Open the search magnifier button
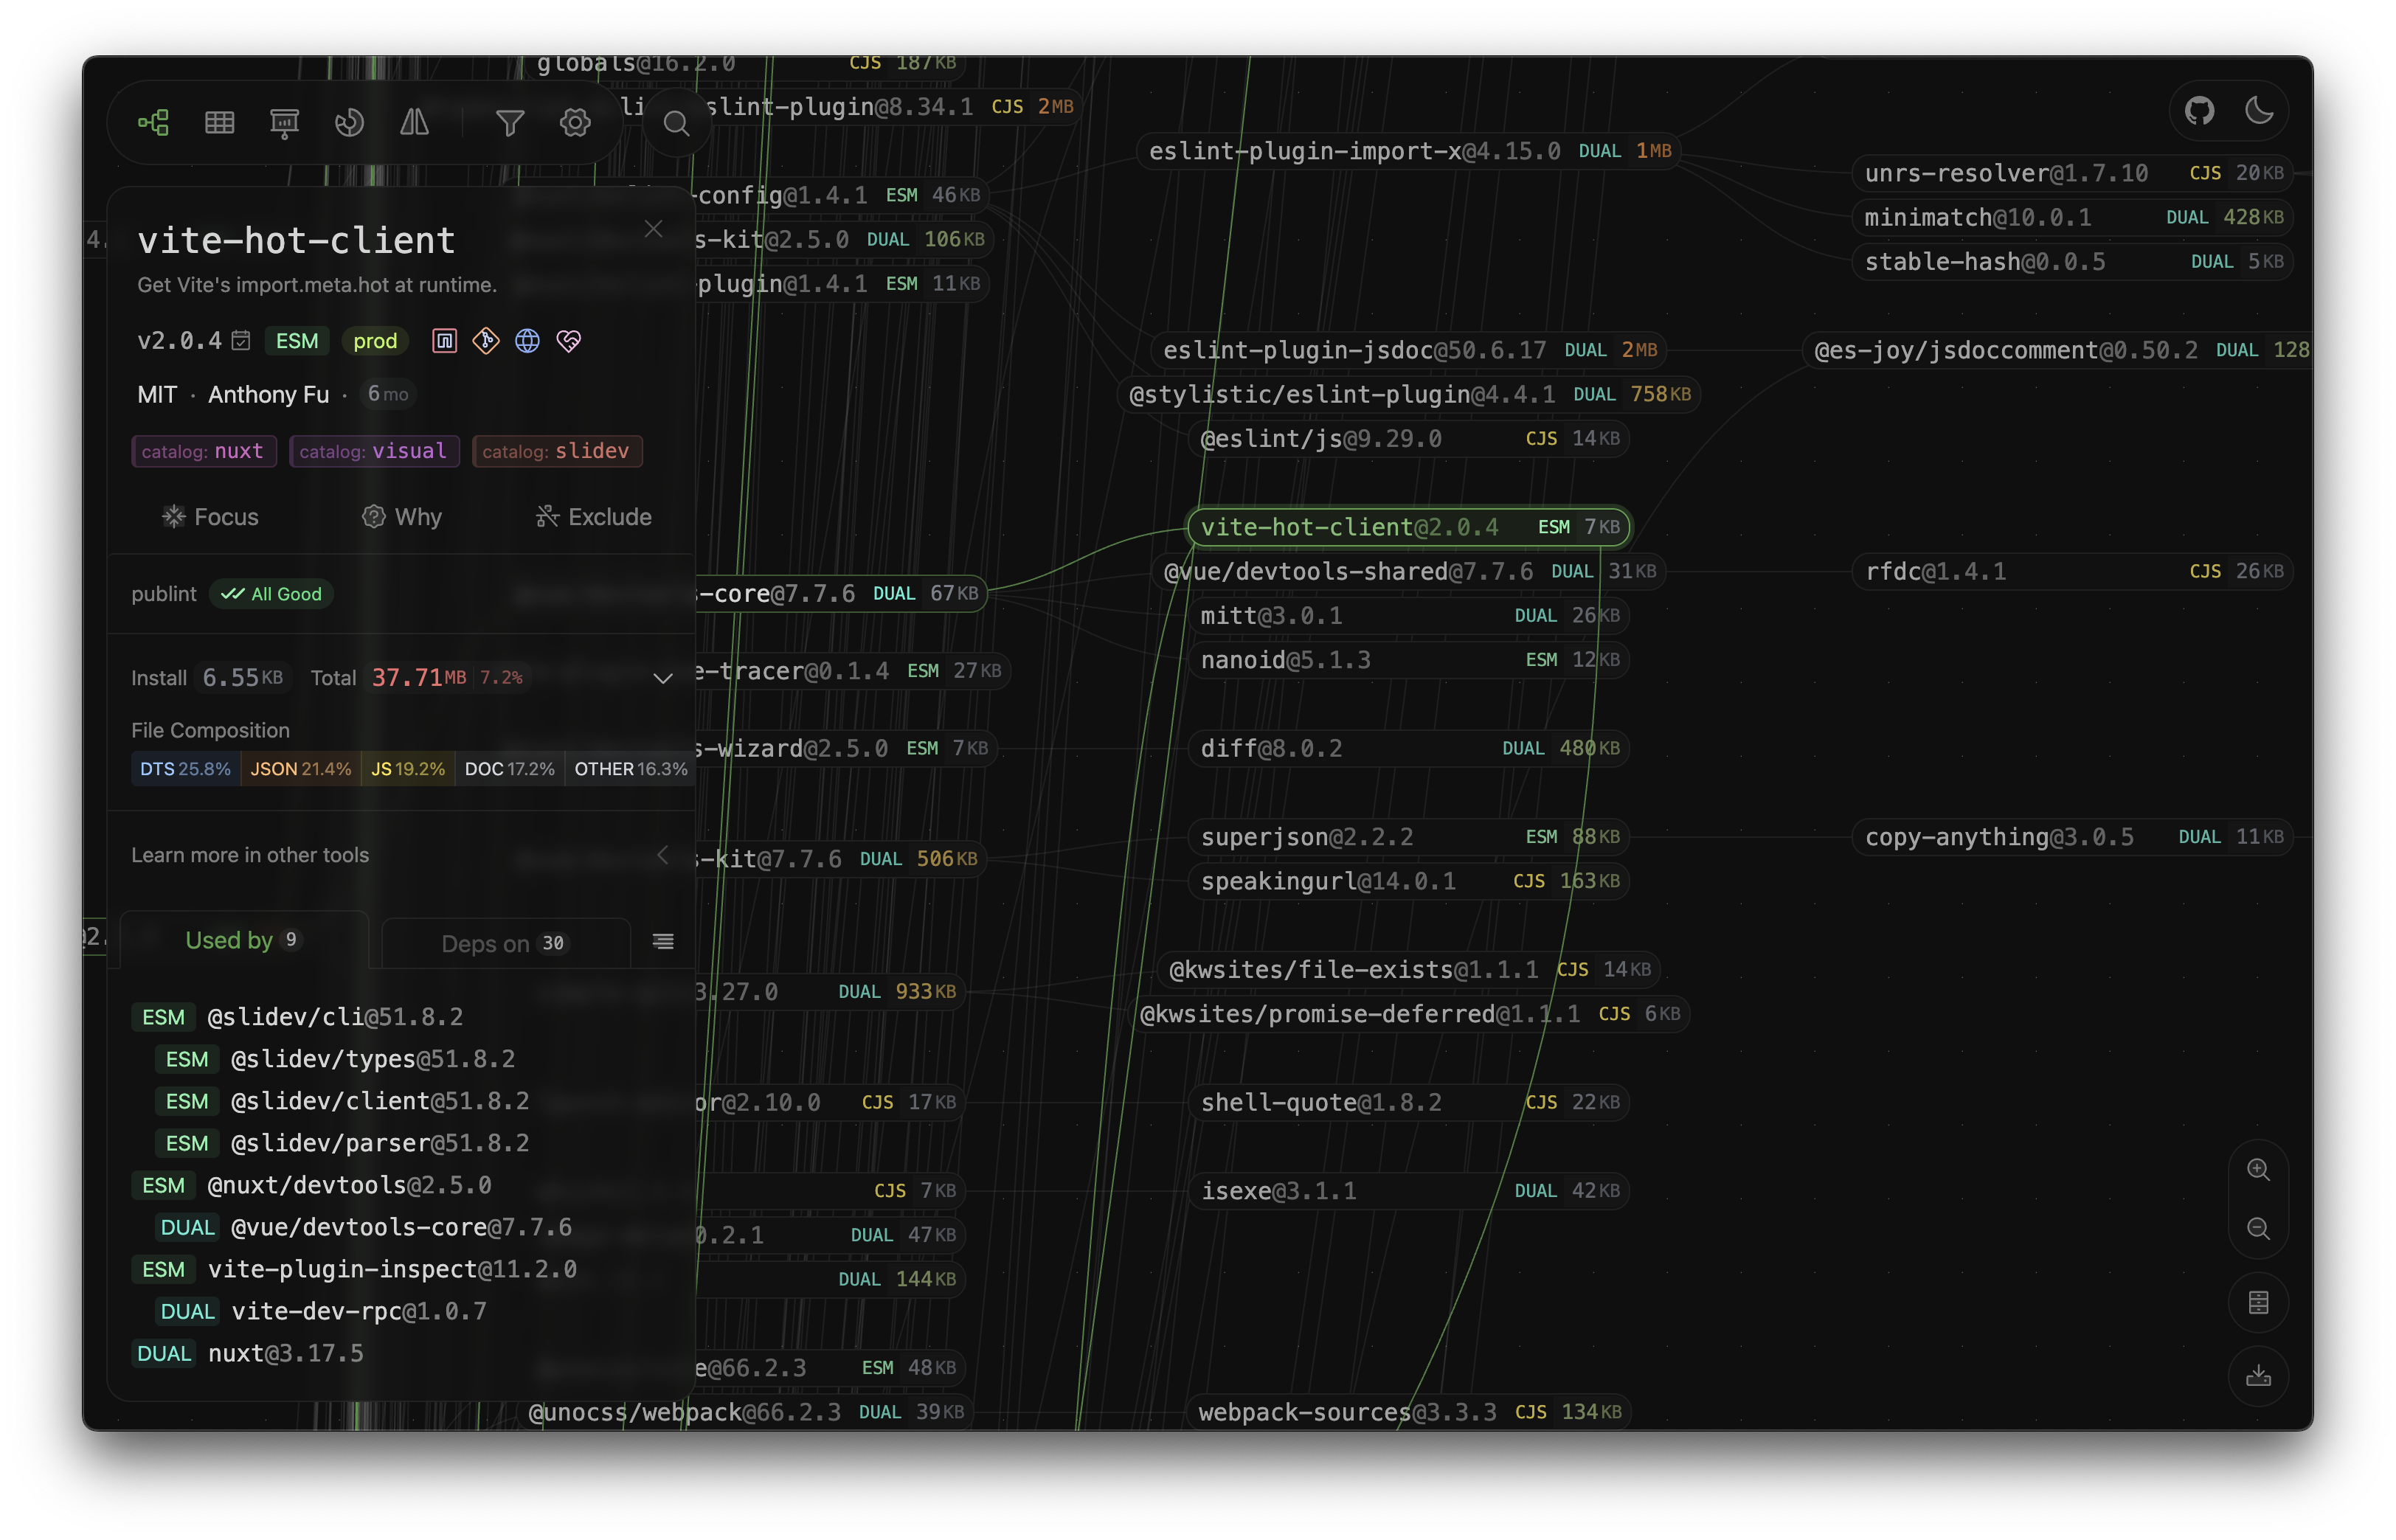The height and width of the screenshot is (1540, 2396). pyautogui.click(x=677, y=124)
